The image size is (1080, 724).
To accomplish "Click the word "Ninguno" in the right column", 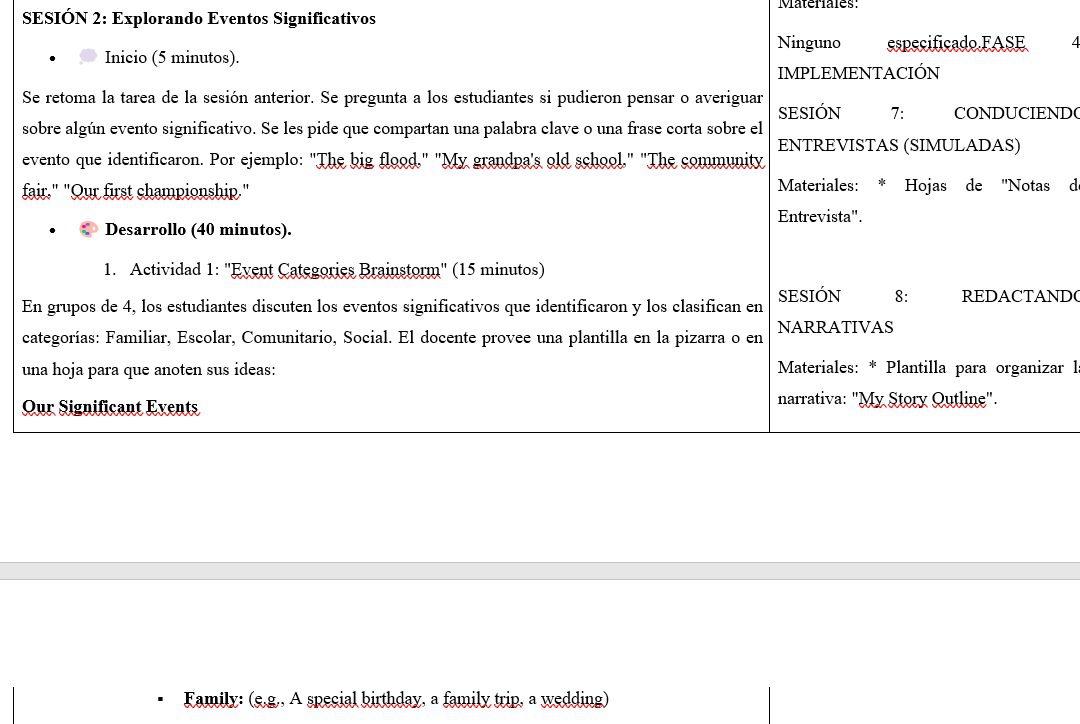I will [x=809, y=43].
